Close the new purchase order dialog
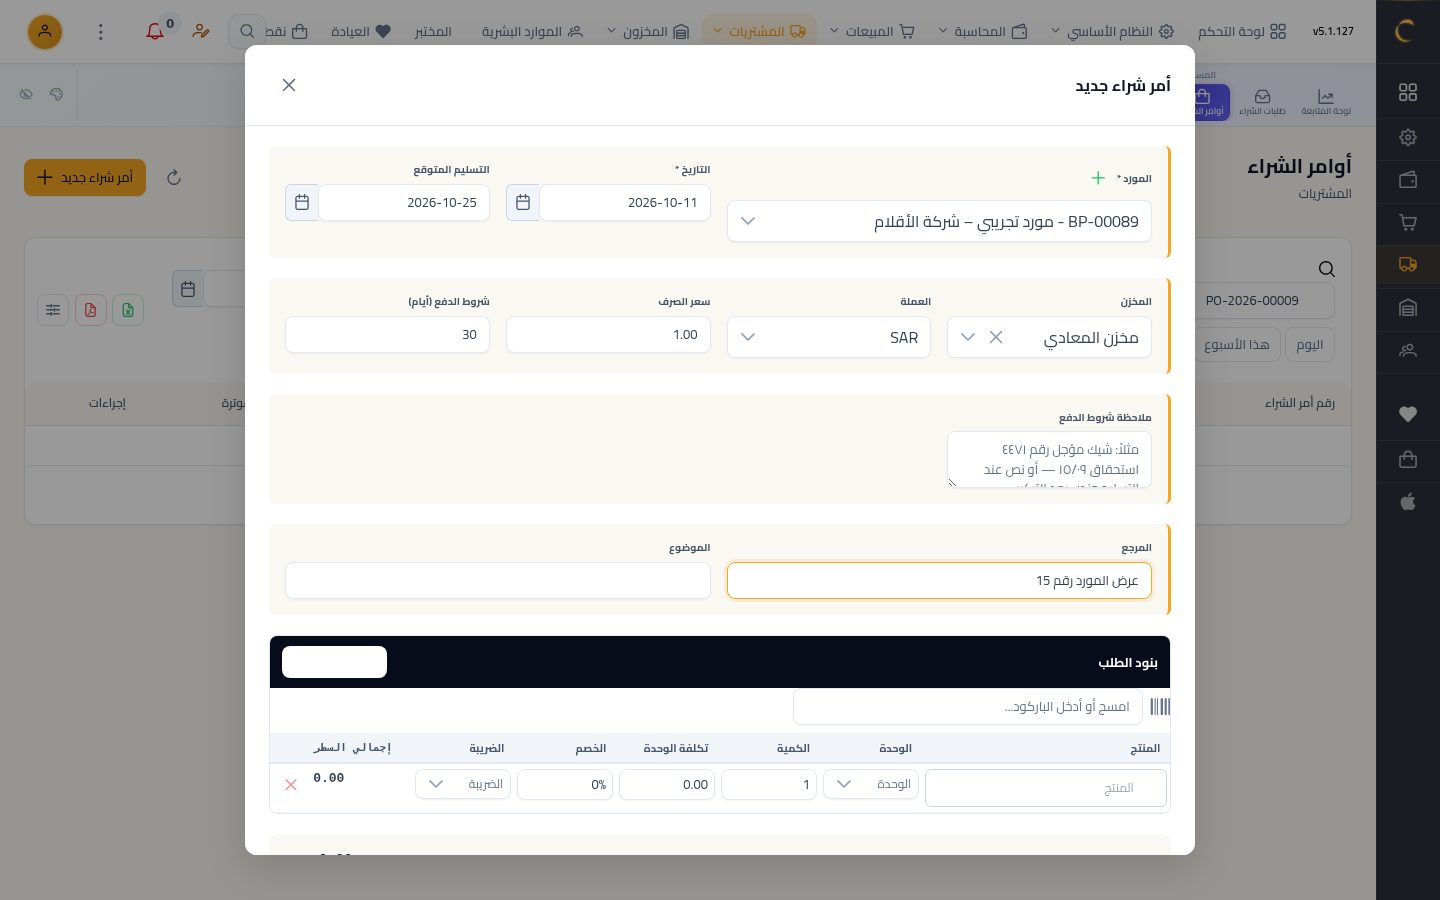 [x=289, y=85]
